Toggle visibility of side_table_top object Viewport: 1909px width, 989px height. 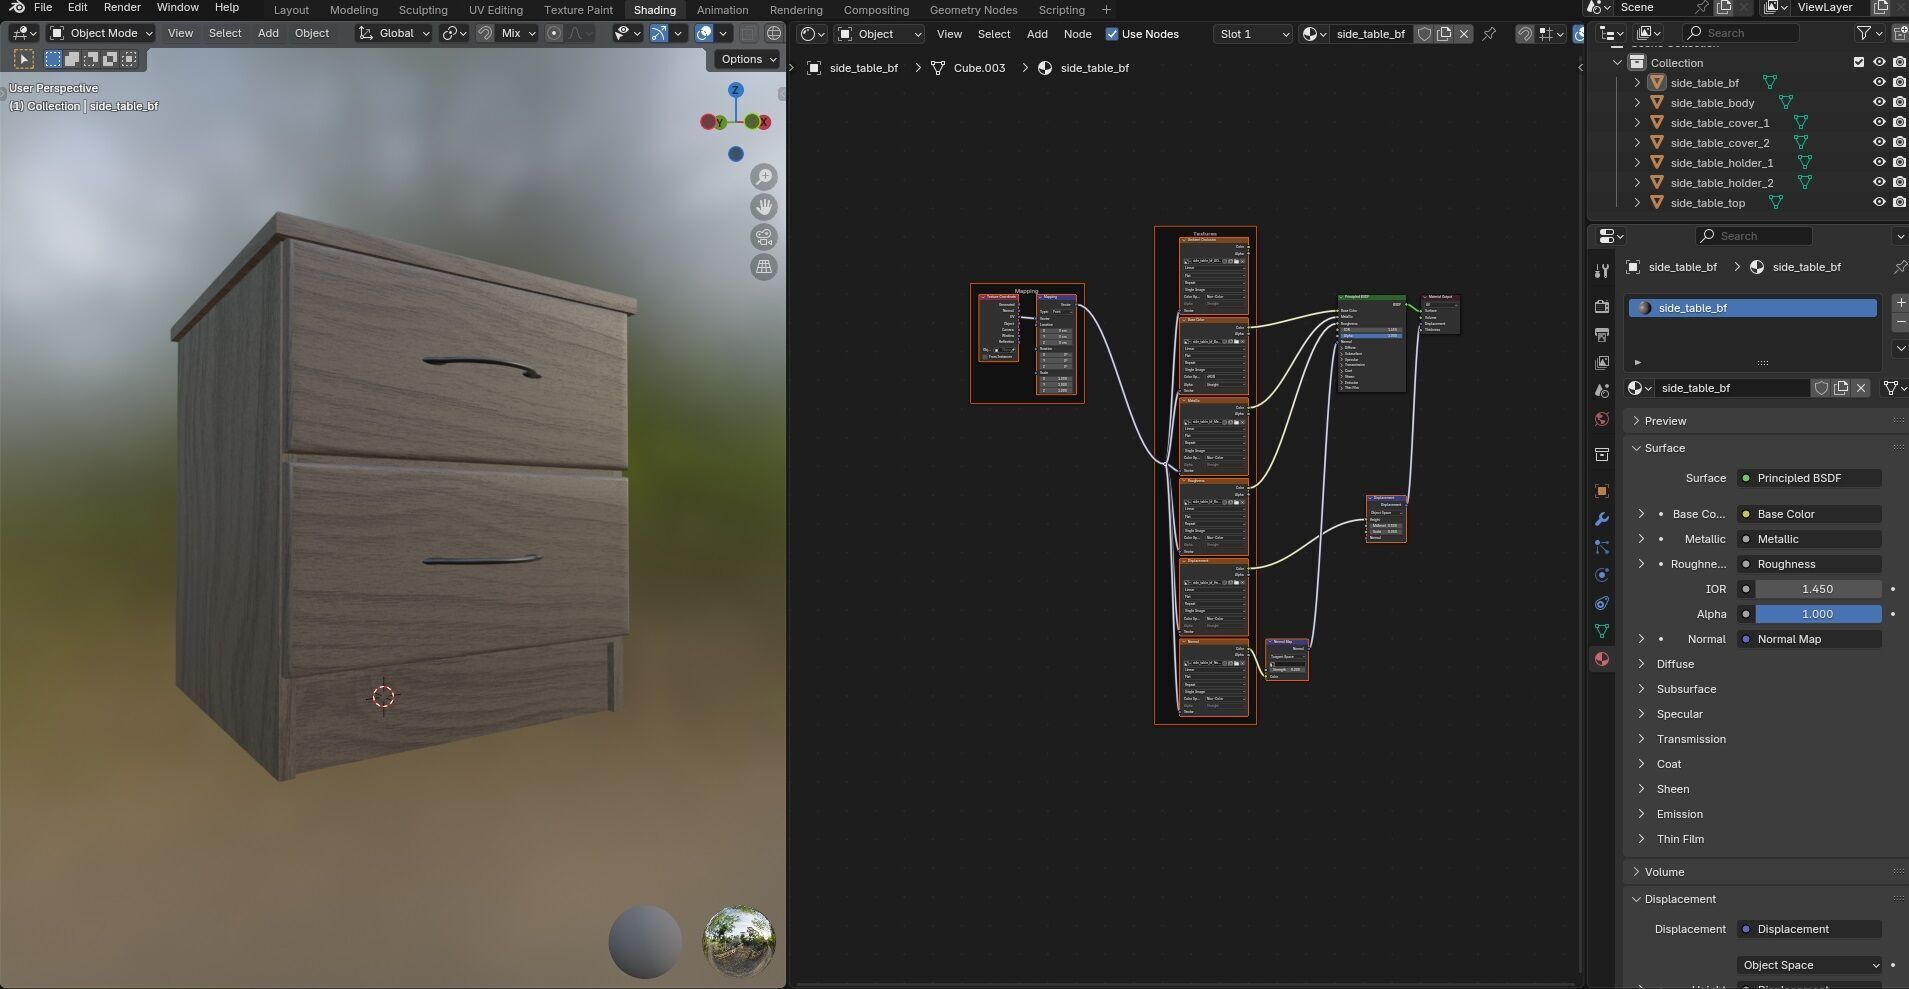[x=1879, y=203]
